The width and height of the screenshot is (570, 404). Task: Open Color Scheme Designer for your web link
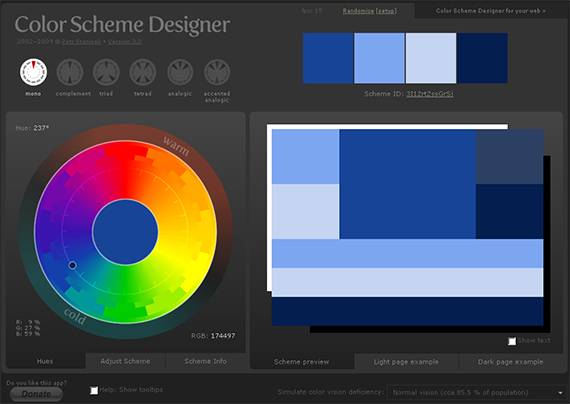491,11
